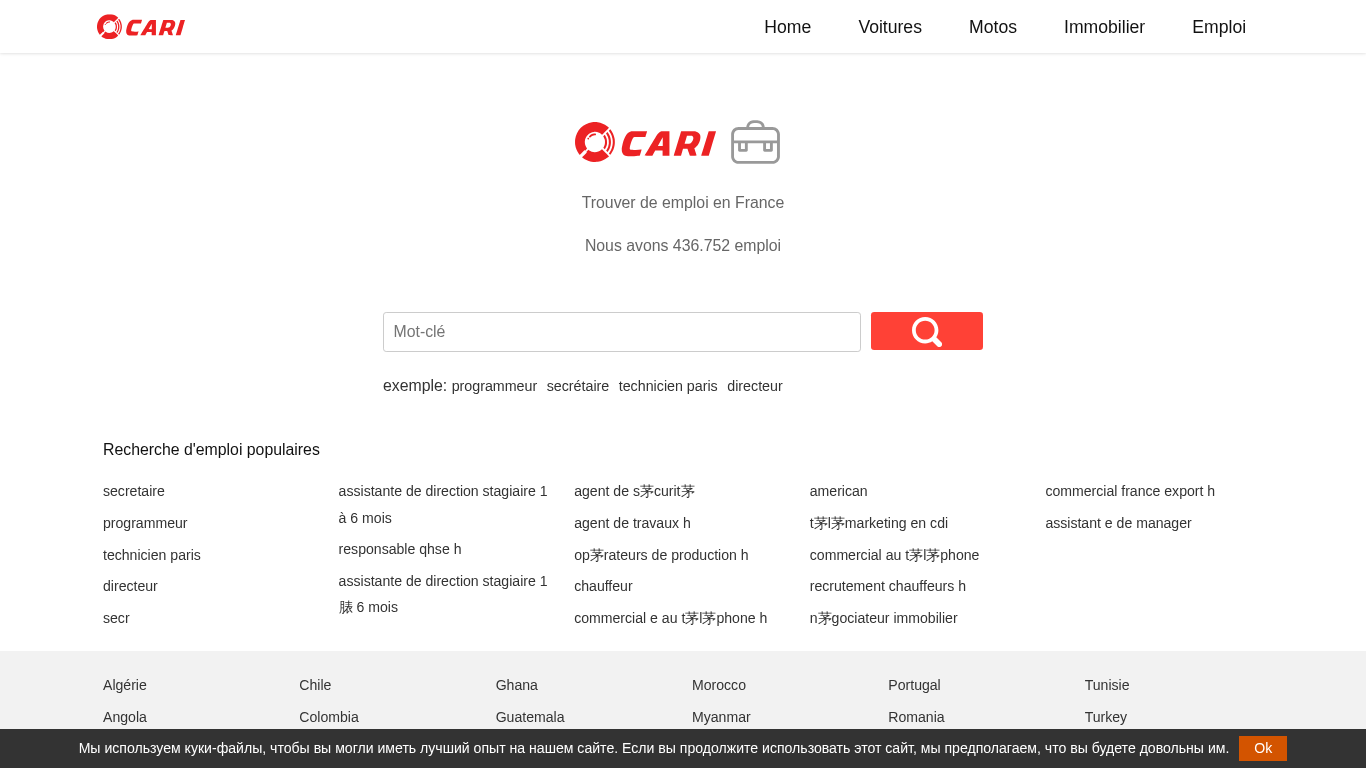Select the Guatemala country link

pos(530,717)
